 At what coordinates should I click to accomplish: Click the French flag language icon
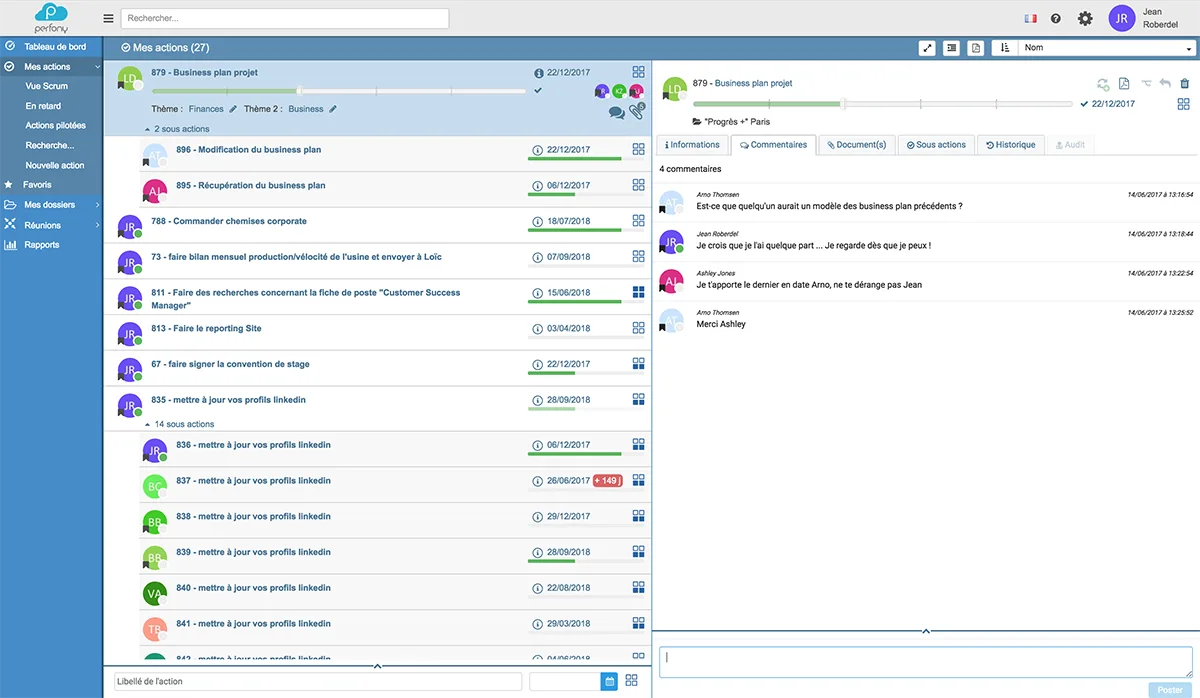point(1031,18)
